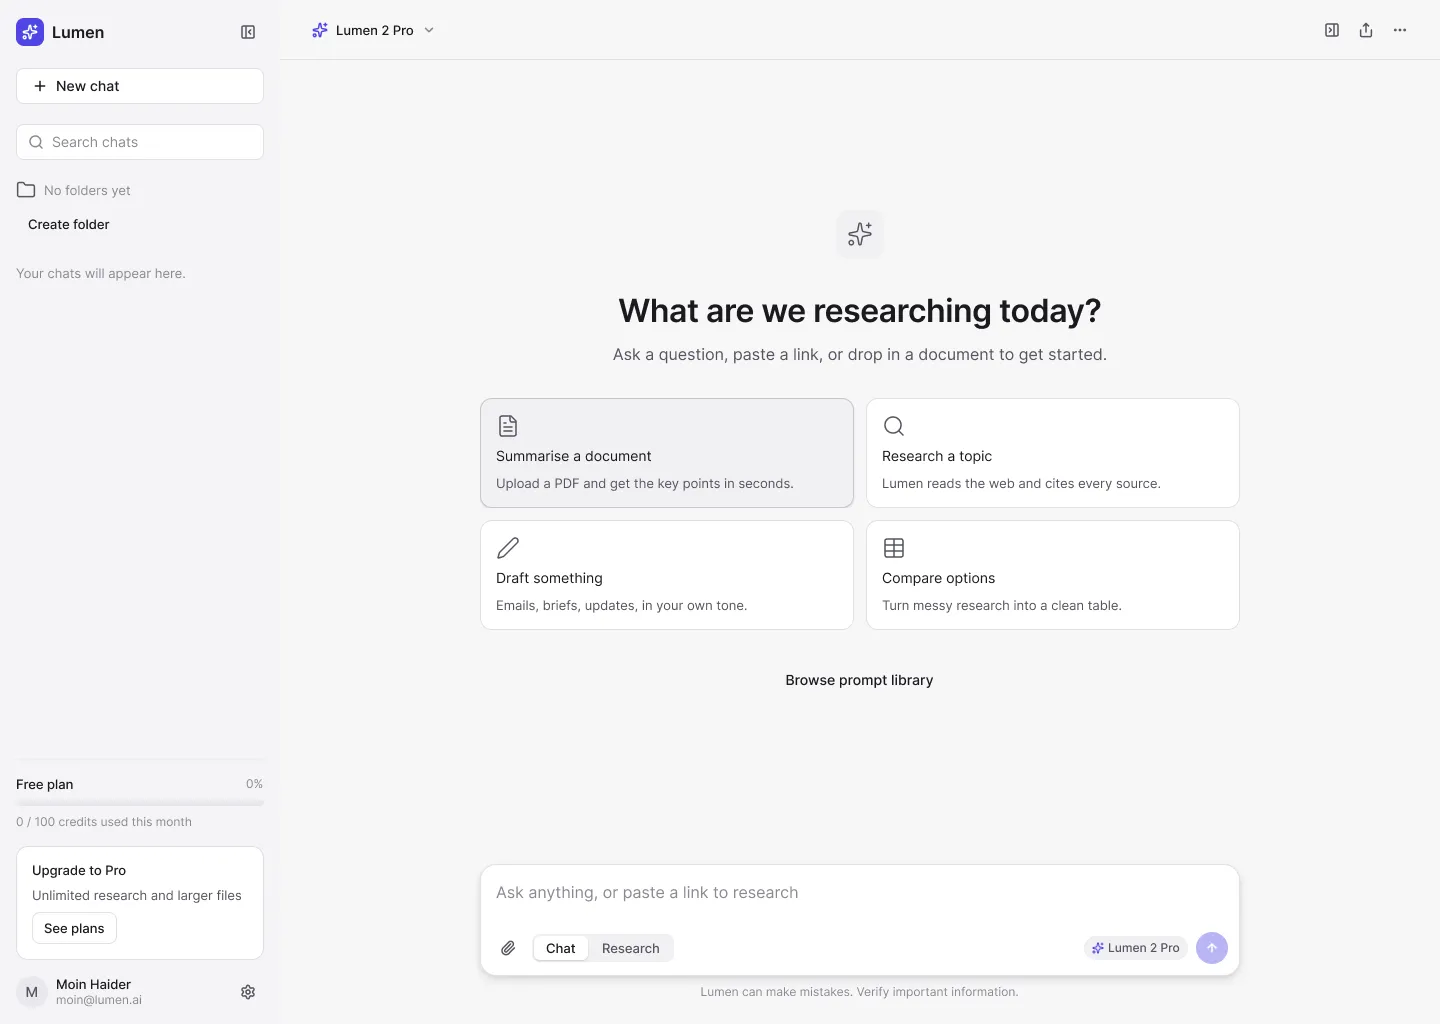Click the Lumen logo icon
The height and width of the screenshot is (1024, 1440).
pyautogui.click(x=30, y=32)
